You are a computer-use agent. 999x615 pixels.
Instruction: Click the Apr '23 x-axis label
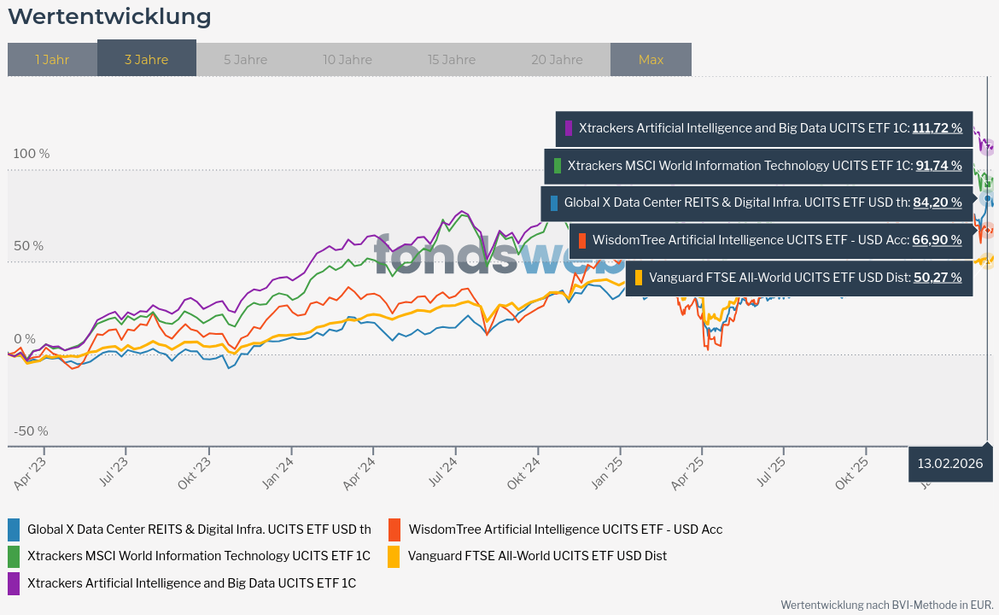(30, 474)
